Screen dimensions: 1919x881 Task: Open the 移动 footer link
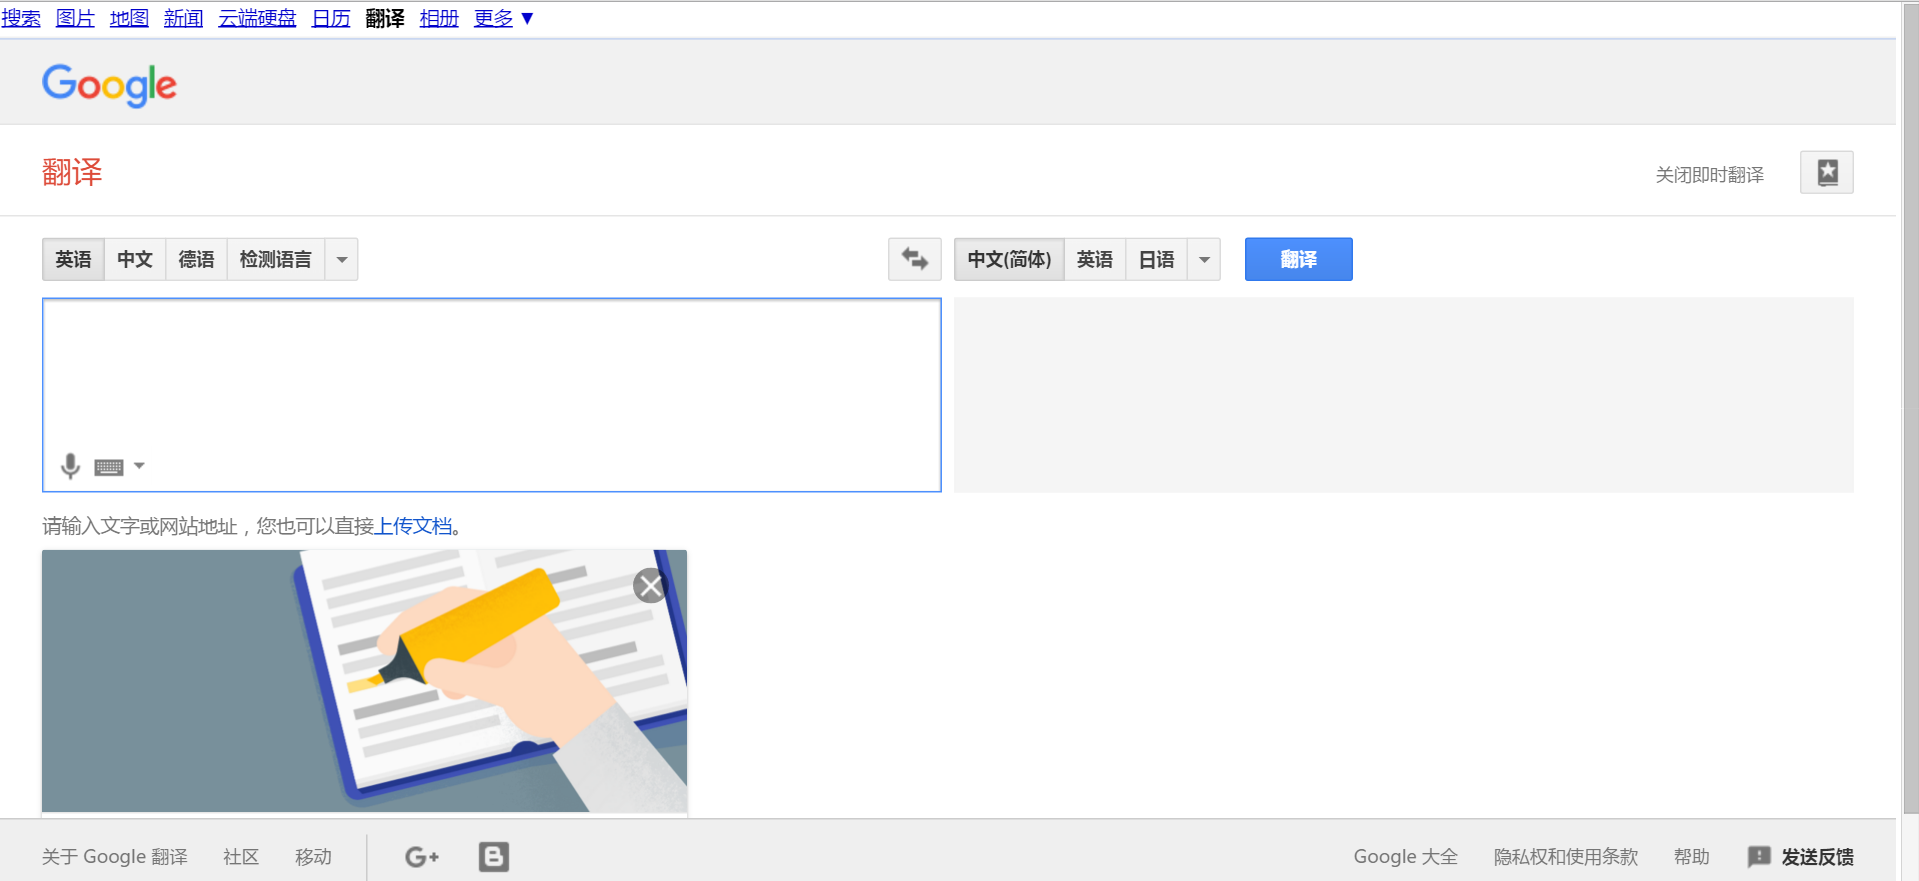point(313,857)
